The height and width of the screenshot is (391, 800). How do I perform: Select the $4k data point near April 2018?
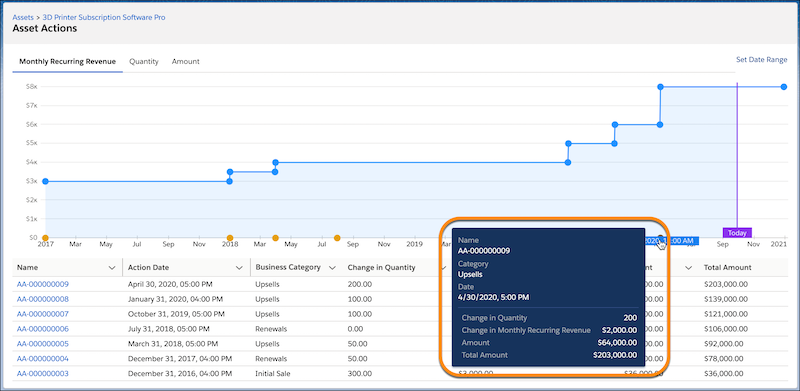(276, 163)
